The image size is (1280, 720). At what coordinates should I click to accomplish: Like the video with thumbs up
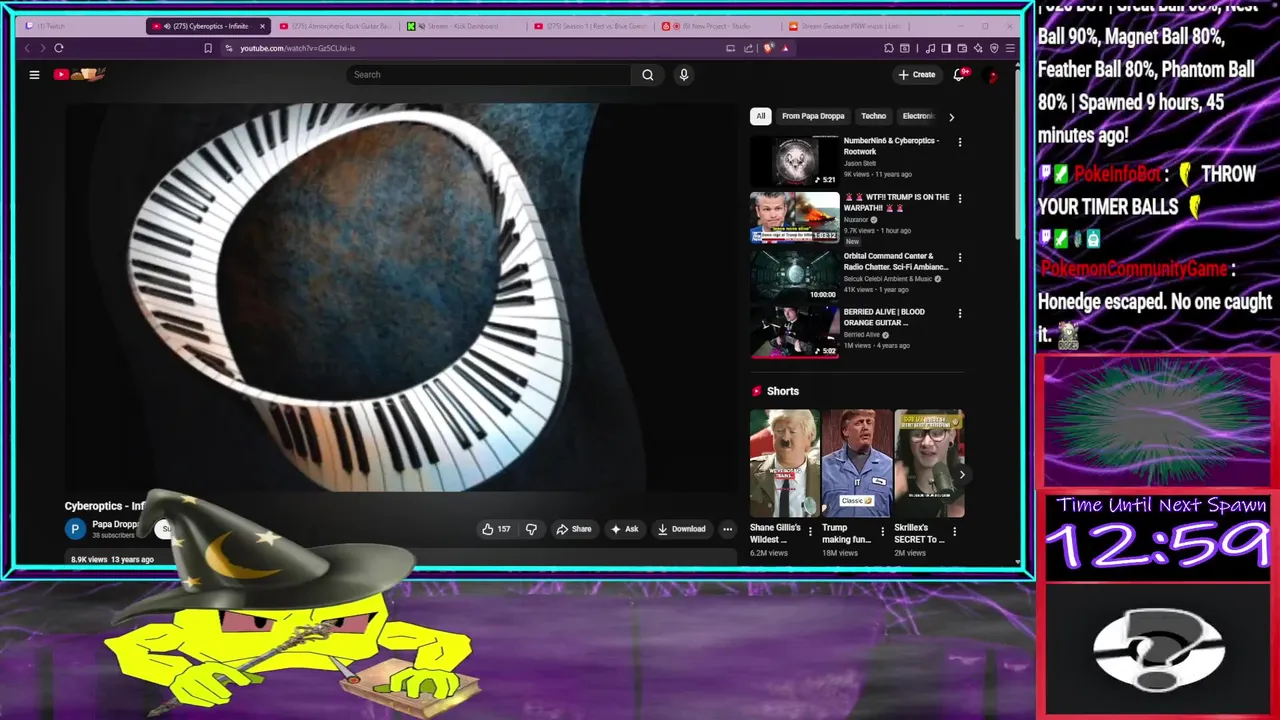tap(497, 529)
